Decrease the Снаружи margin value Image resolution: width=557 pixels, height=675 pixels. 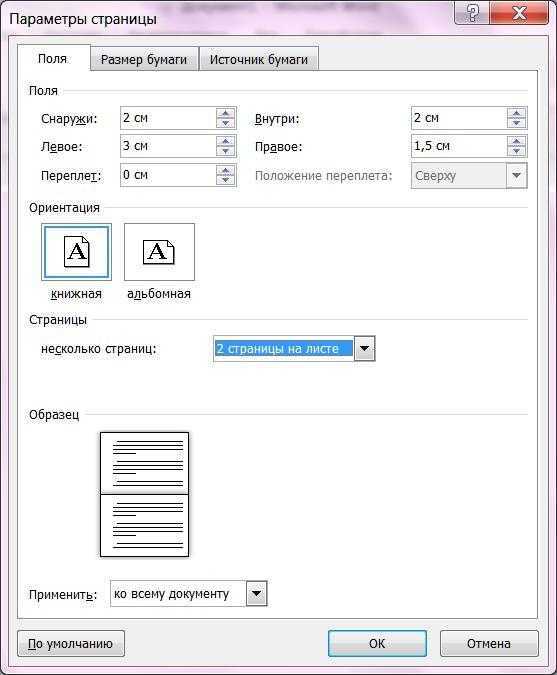pyautogui.click(x=226, y=123)
